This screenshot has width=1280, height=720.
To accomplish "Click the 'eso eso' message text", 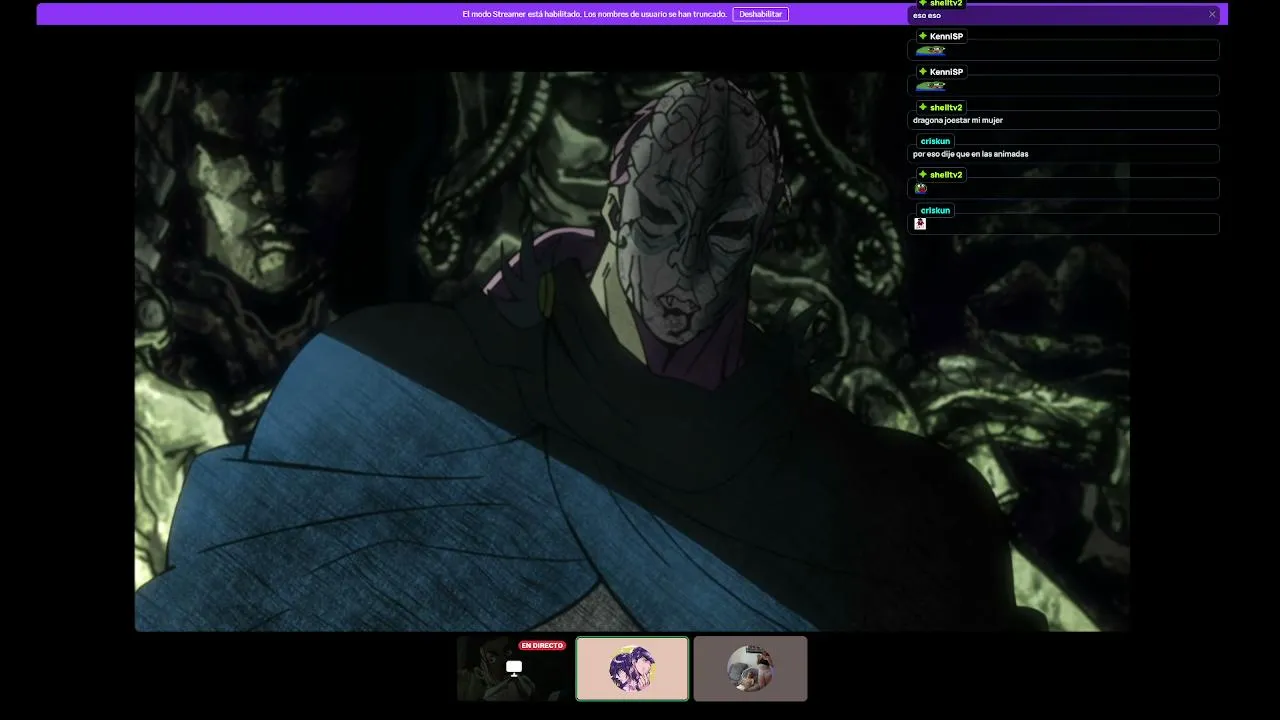I will click(x=927, y=15).
